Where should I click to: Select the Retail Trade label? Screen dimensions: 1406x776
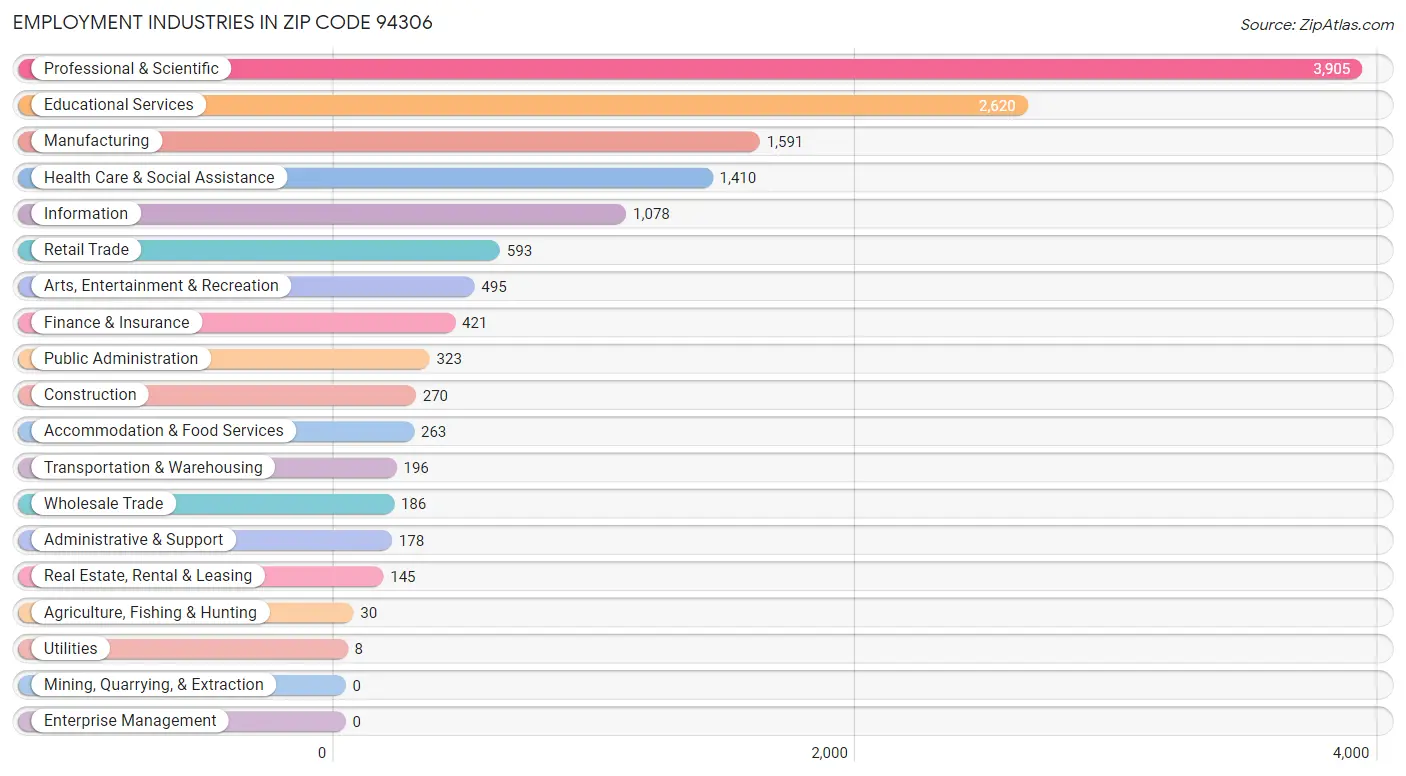click(x=86, y=250)
